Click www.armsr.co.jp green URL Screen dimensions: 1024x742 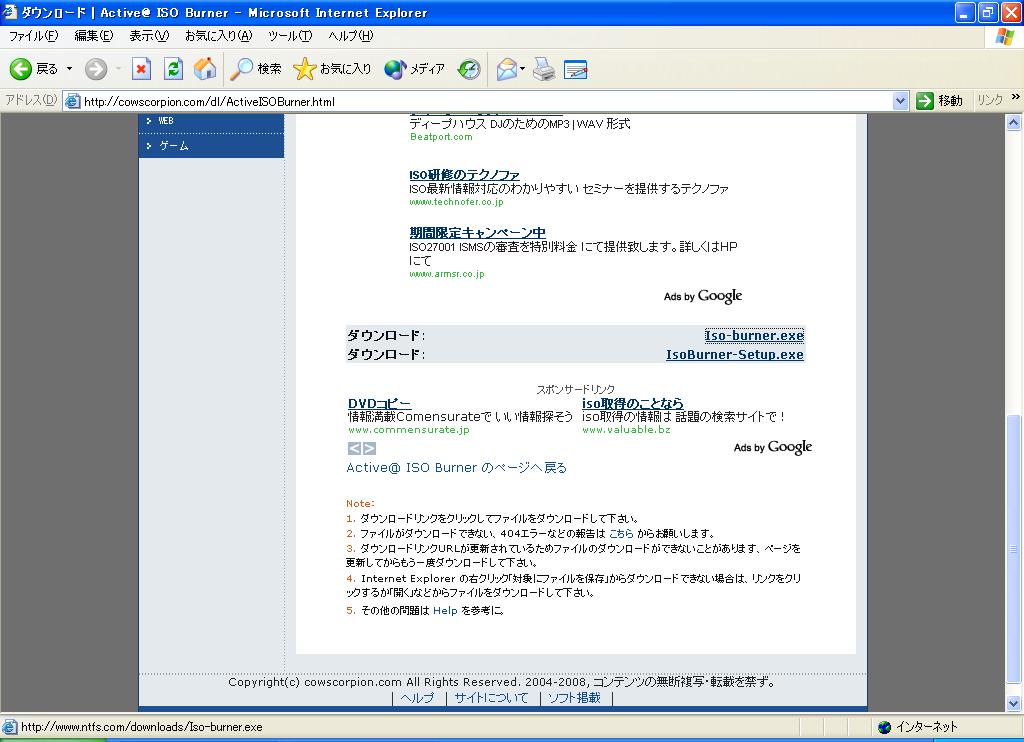pyautogui.click(x=447, y=274)
